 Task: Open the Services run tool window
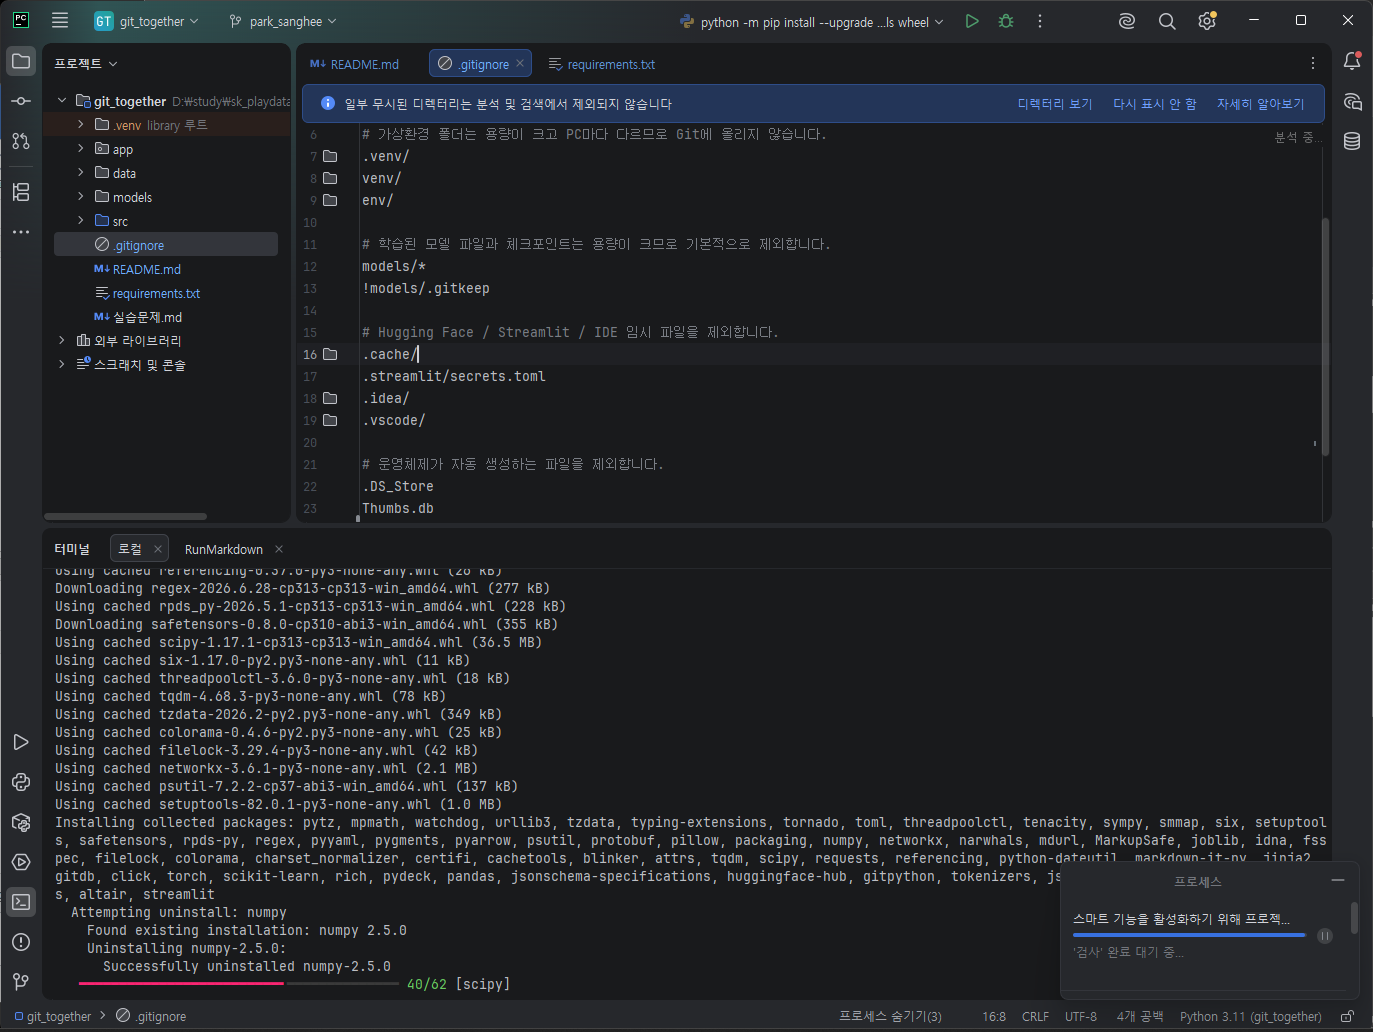point(21,742)
